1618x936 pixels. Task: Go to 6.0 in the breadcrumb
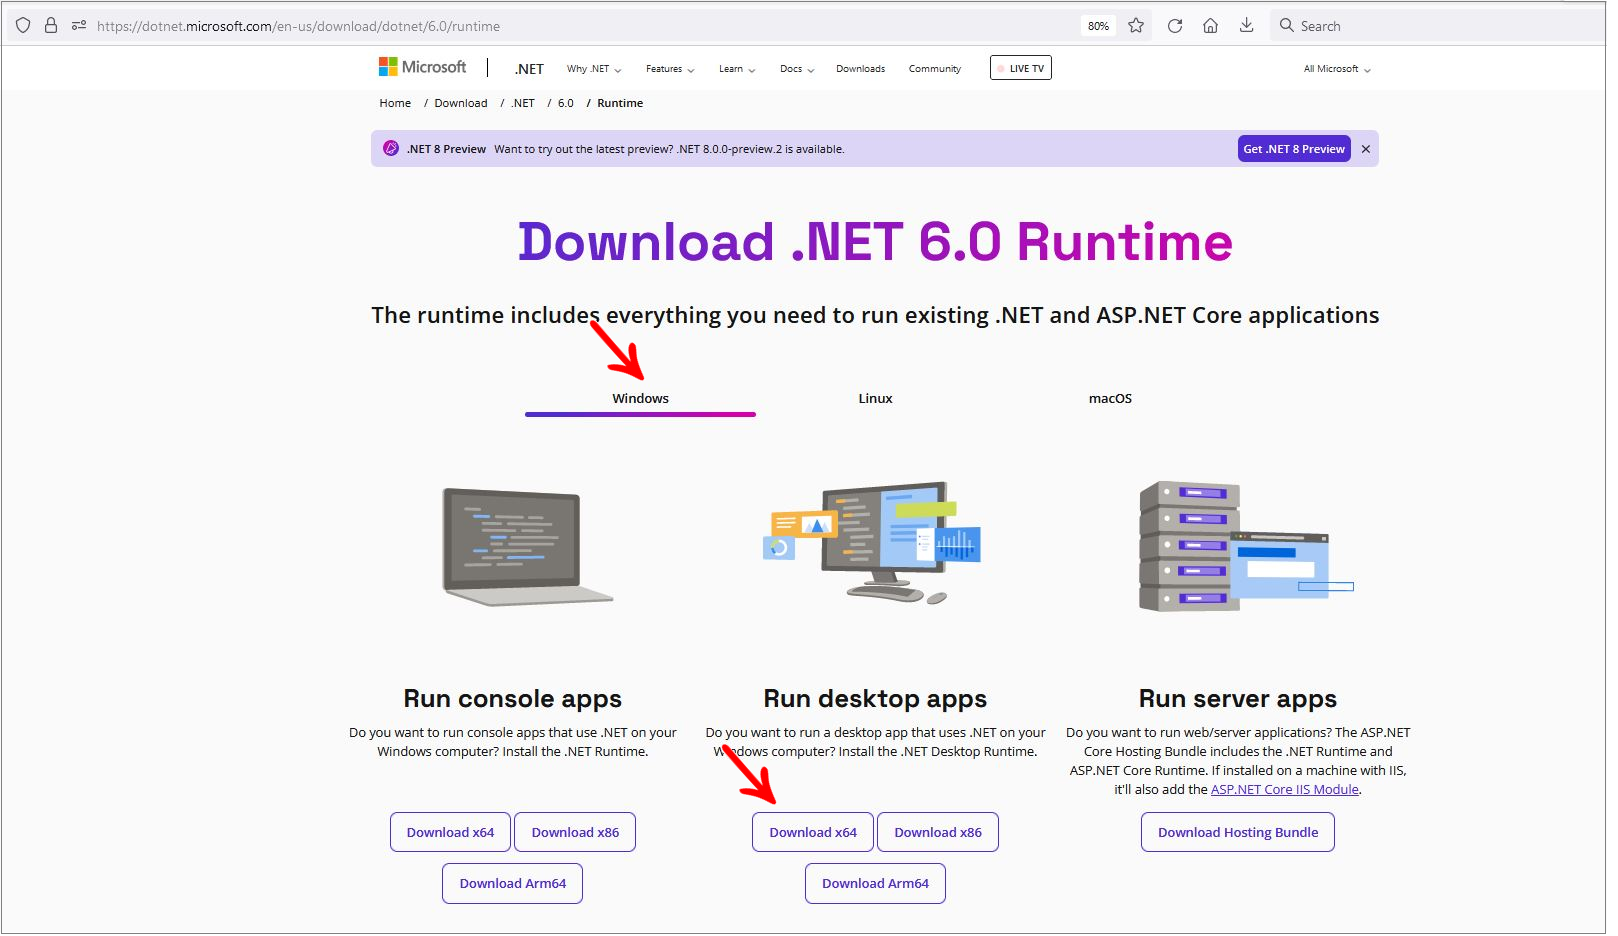566,103
